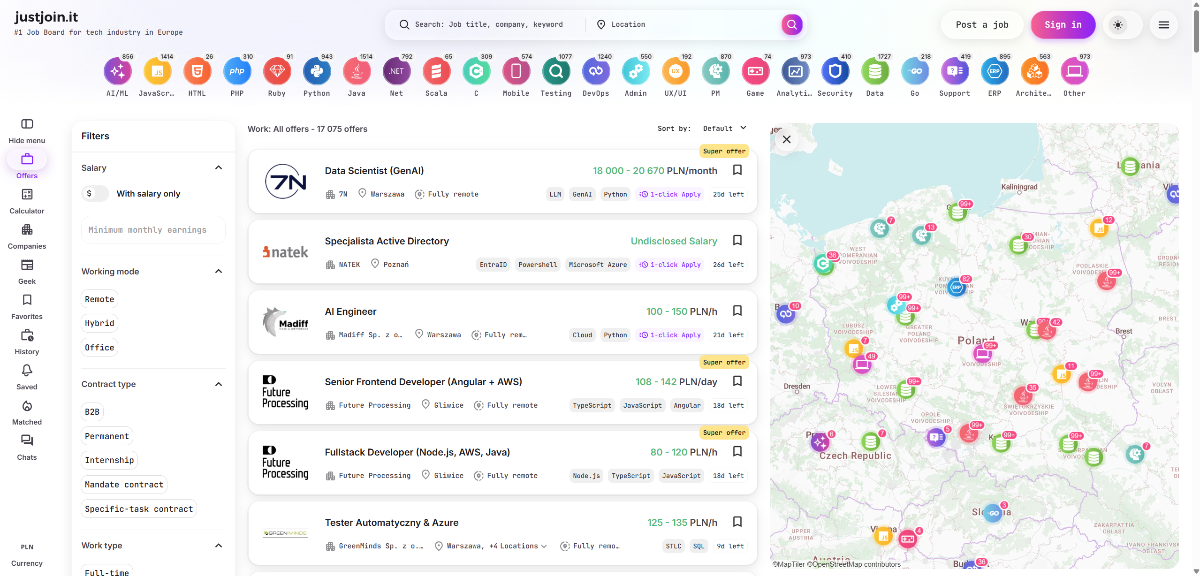
Task: Click the Minimum monthly earnings field
Action: pos(153,230)
